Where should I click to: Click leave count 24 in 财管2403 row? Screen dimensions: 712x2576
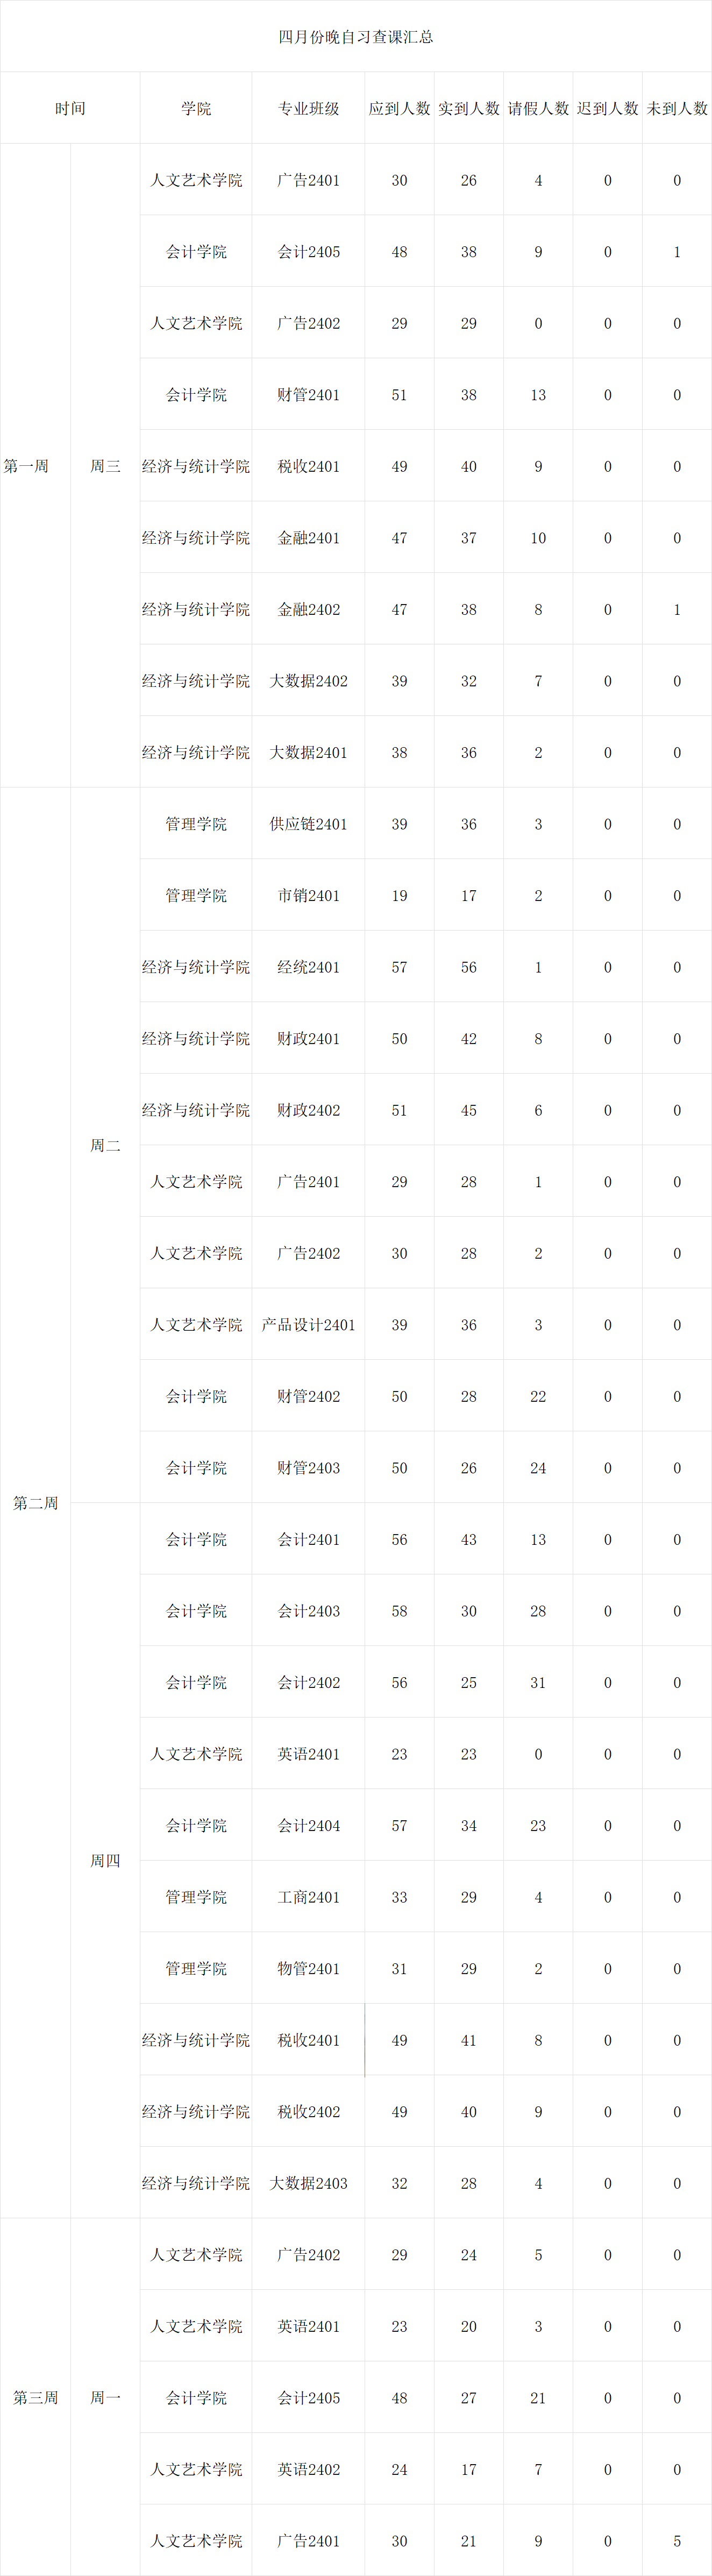[538, 1468]
